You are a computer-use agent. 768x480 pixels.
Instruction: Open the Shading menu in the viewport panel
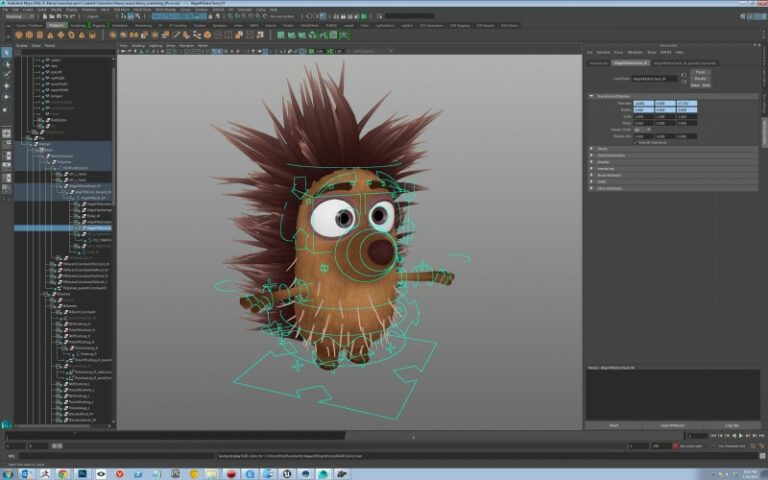(140, 45)
